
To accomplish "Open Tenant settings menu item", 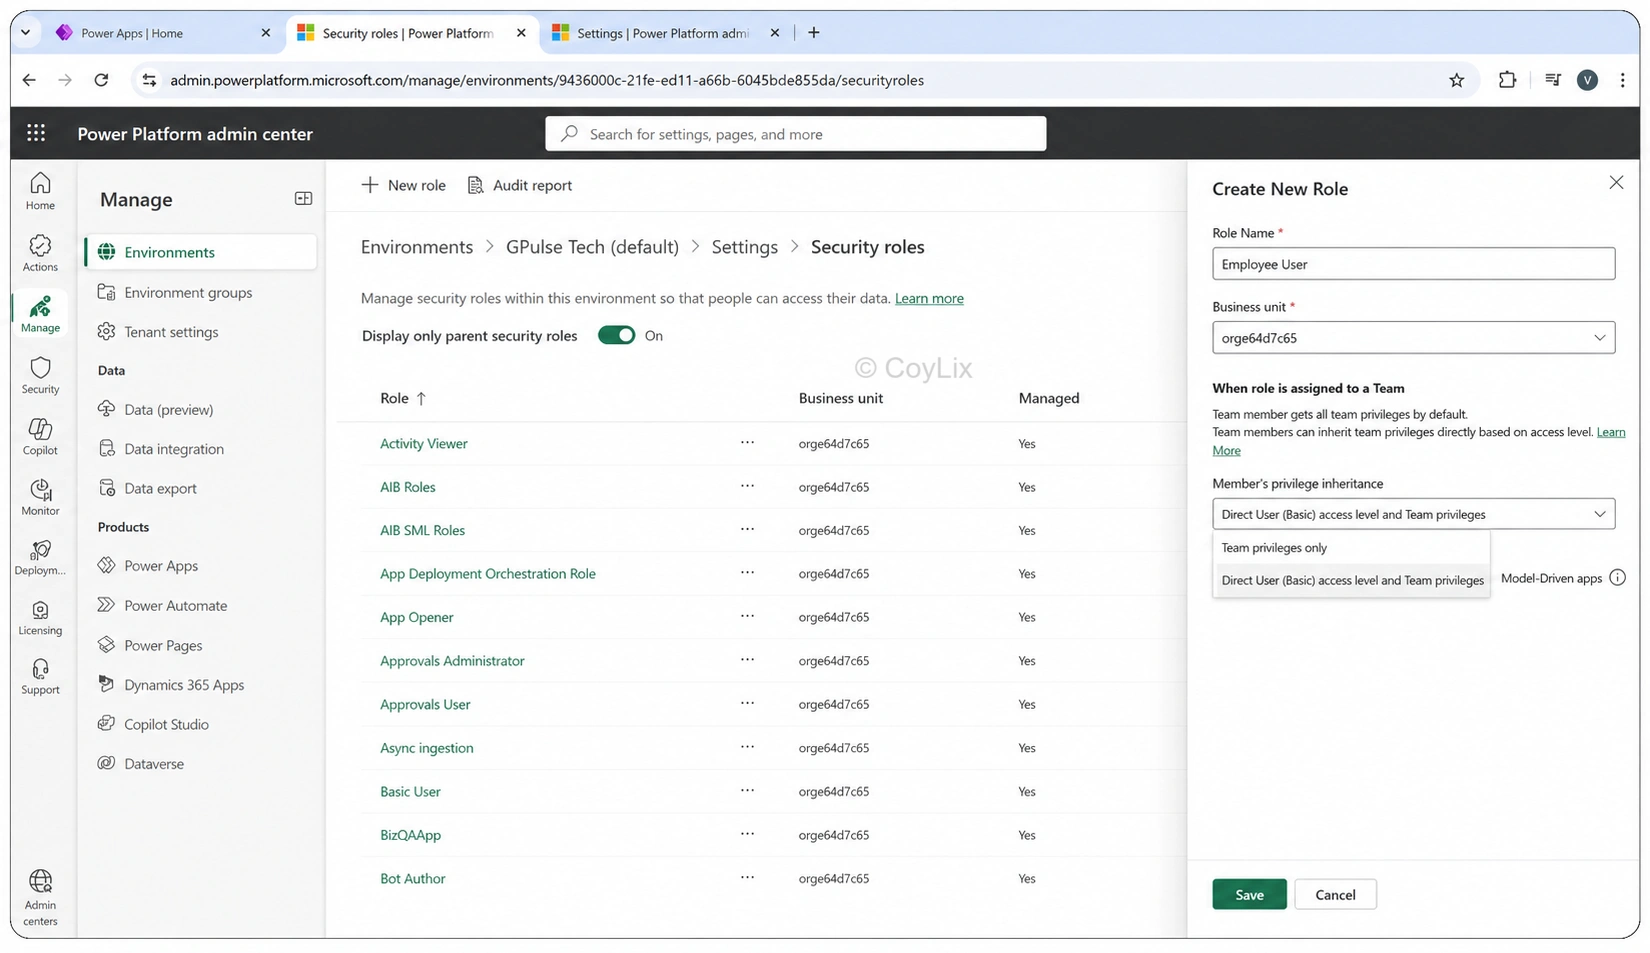I will coord(171,332).
